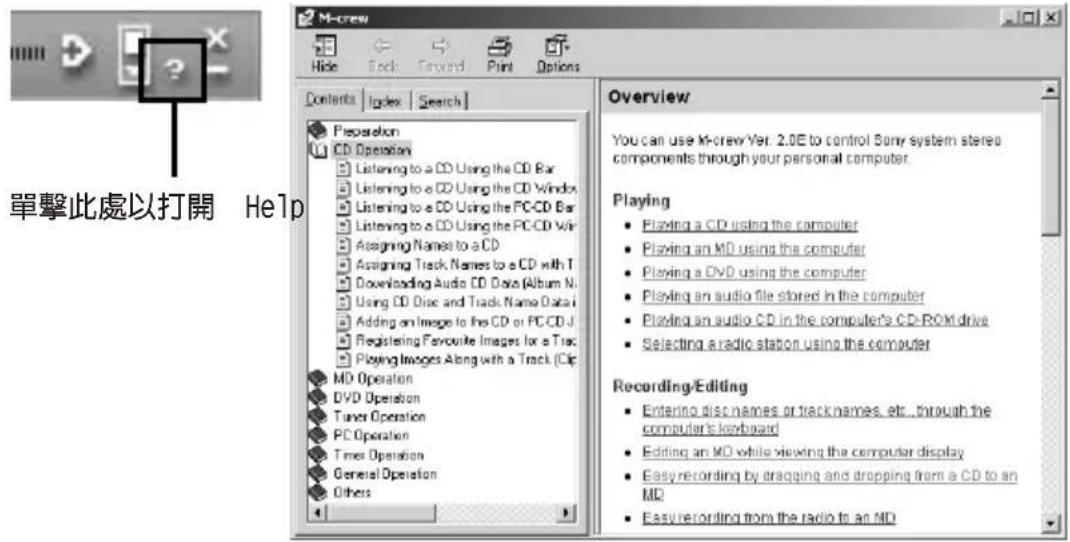Follow Easy recording by dragging and dropping link
Viewport: 1070px width, 542px height.
[x=829, y=485]
